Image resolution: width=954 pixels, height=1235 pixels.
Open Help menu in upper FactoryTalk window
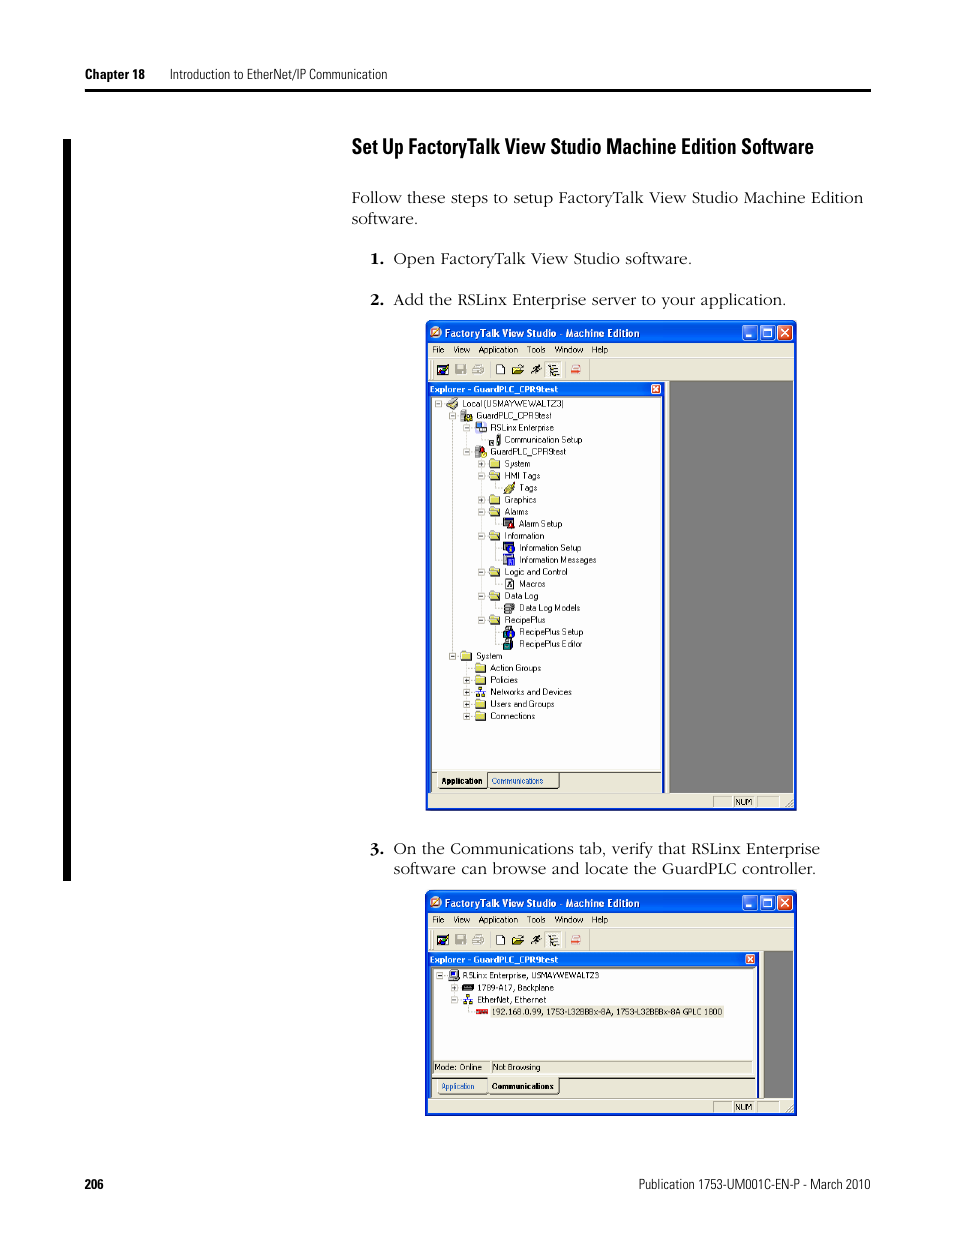point(599,350)
